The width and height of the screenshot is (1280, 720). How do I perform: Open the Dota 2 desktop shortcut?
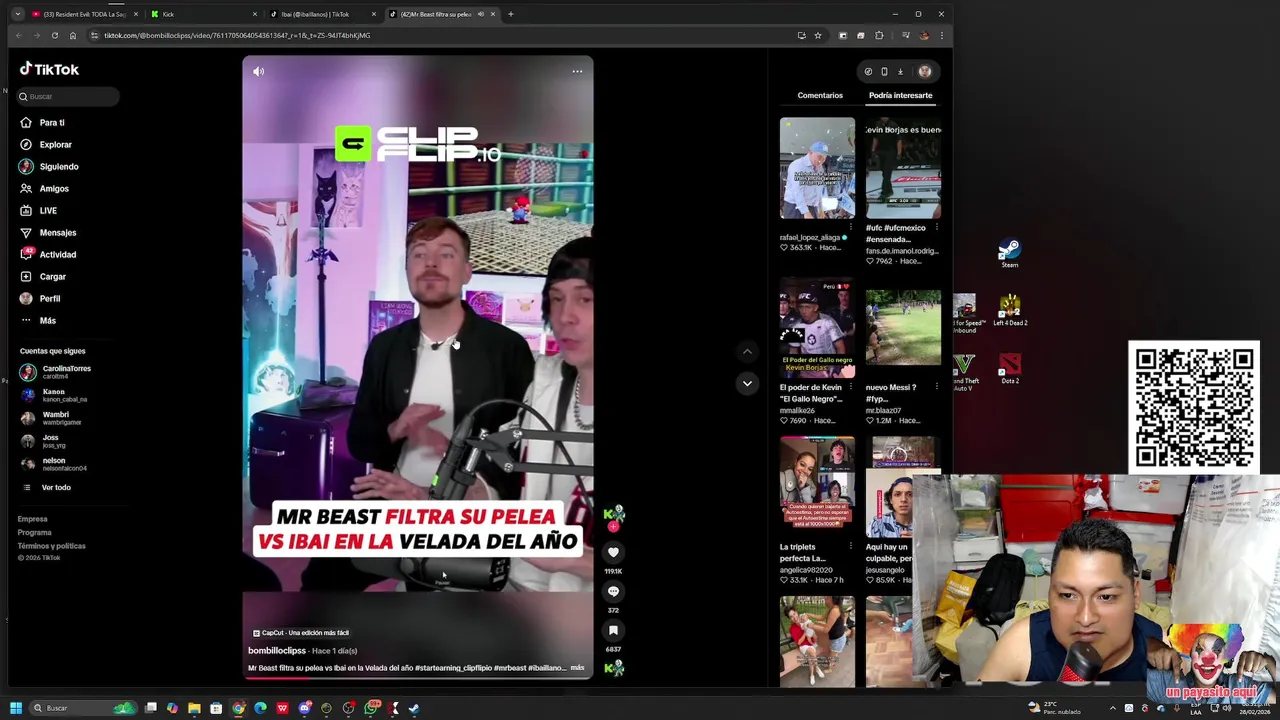pos(1010,368)
